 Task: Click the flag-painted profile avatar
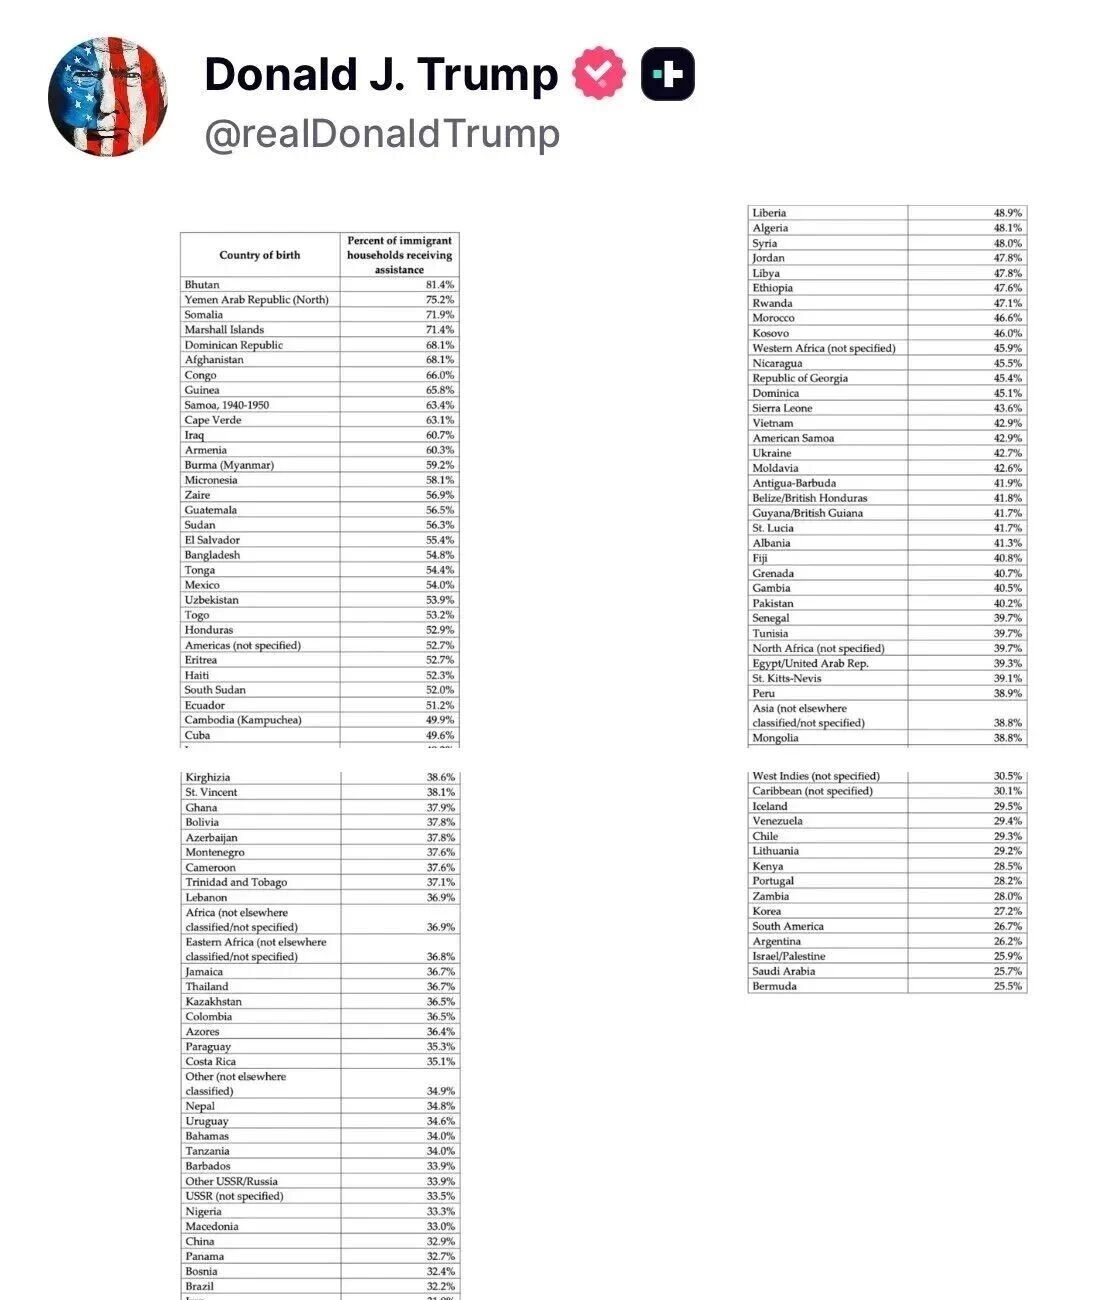(108, 97)
